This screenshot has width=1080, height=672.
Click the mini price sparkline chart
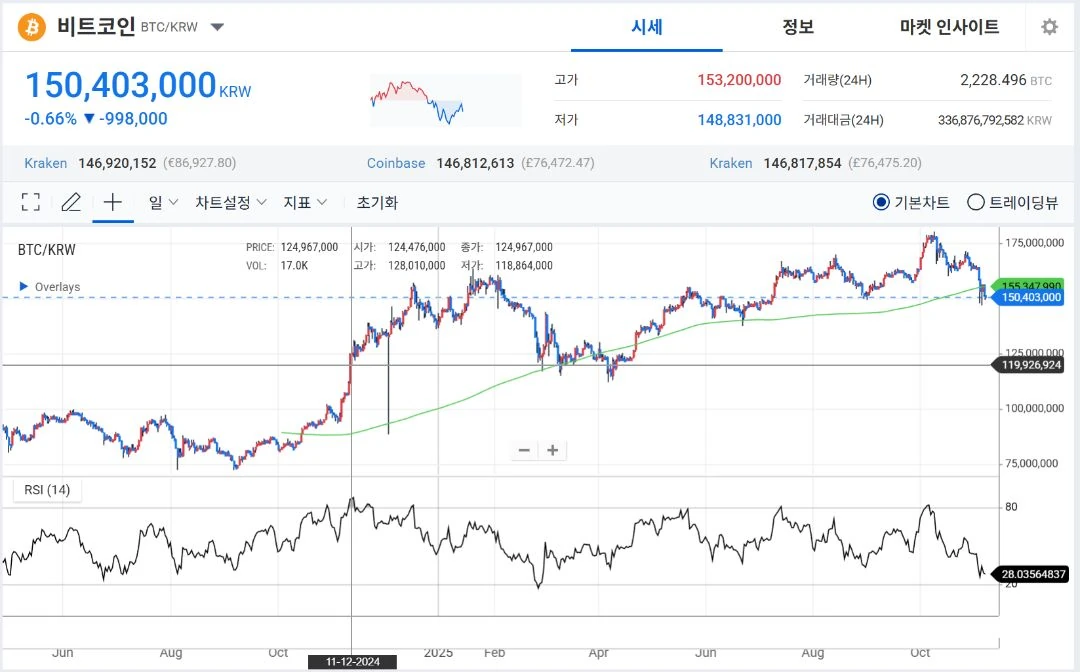tap(446, 101)
